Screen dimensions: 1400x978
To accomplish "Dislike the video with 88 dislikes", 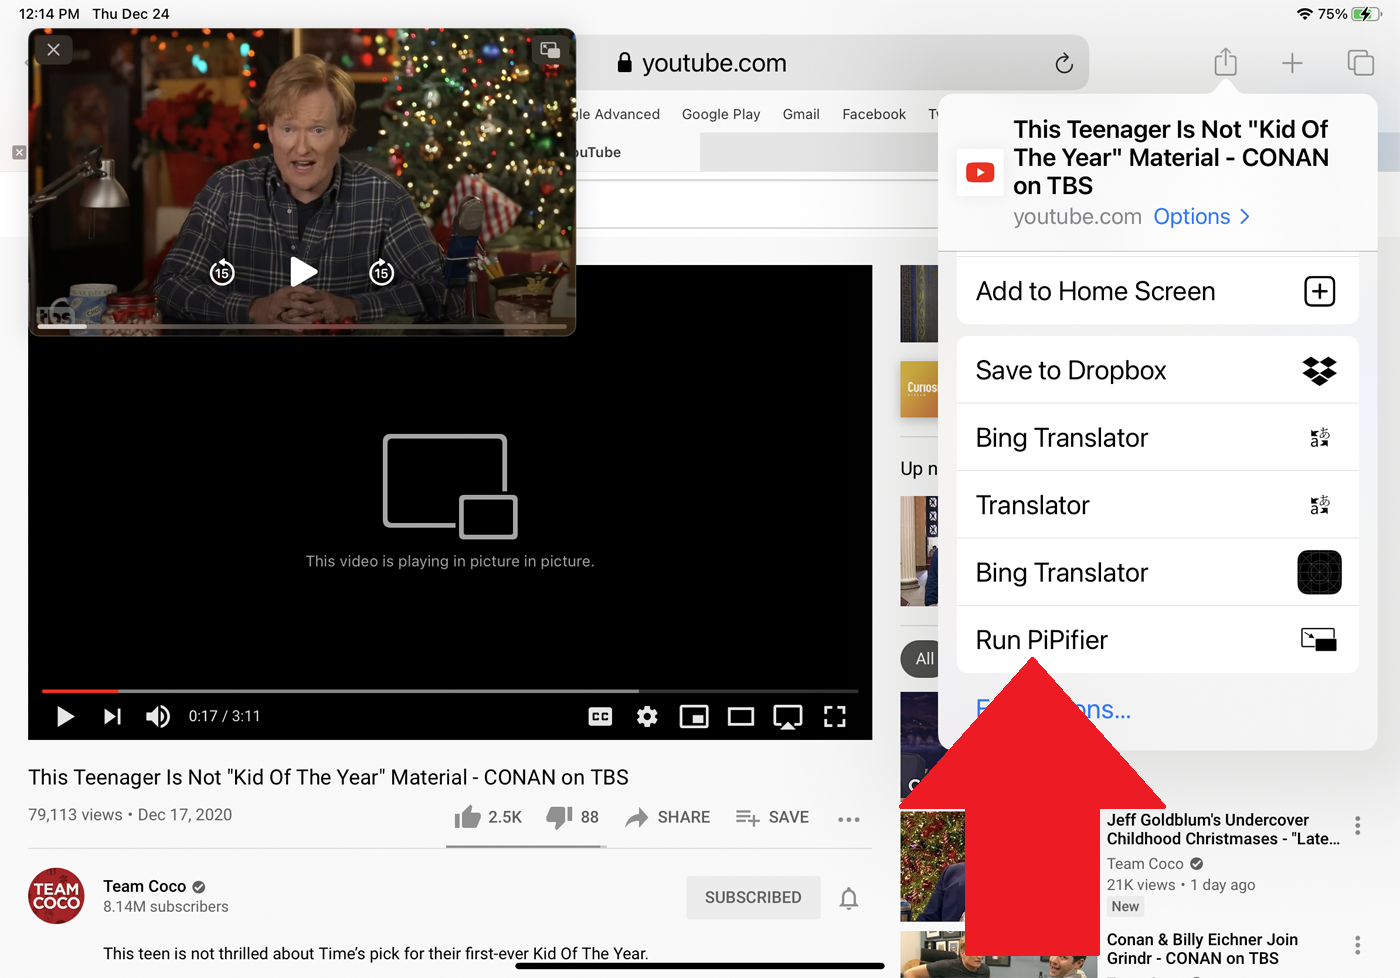I will [573, 817].
